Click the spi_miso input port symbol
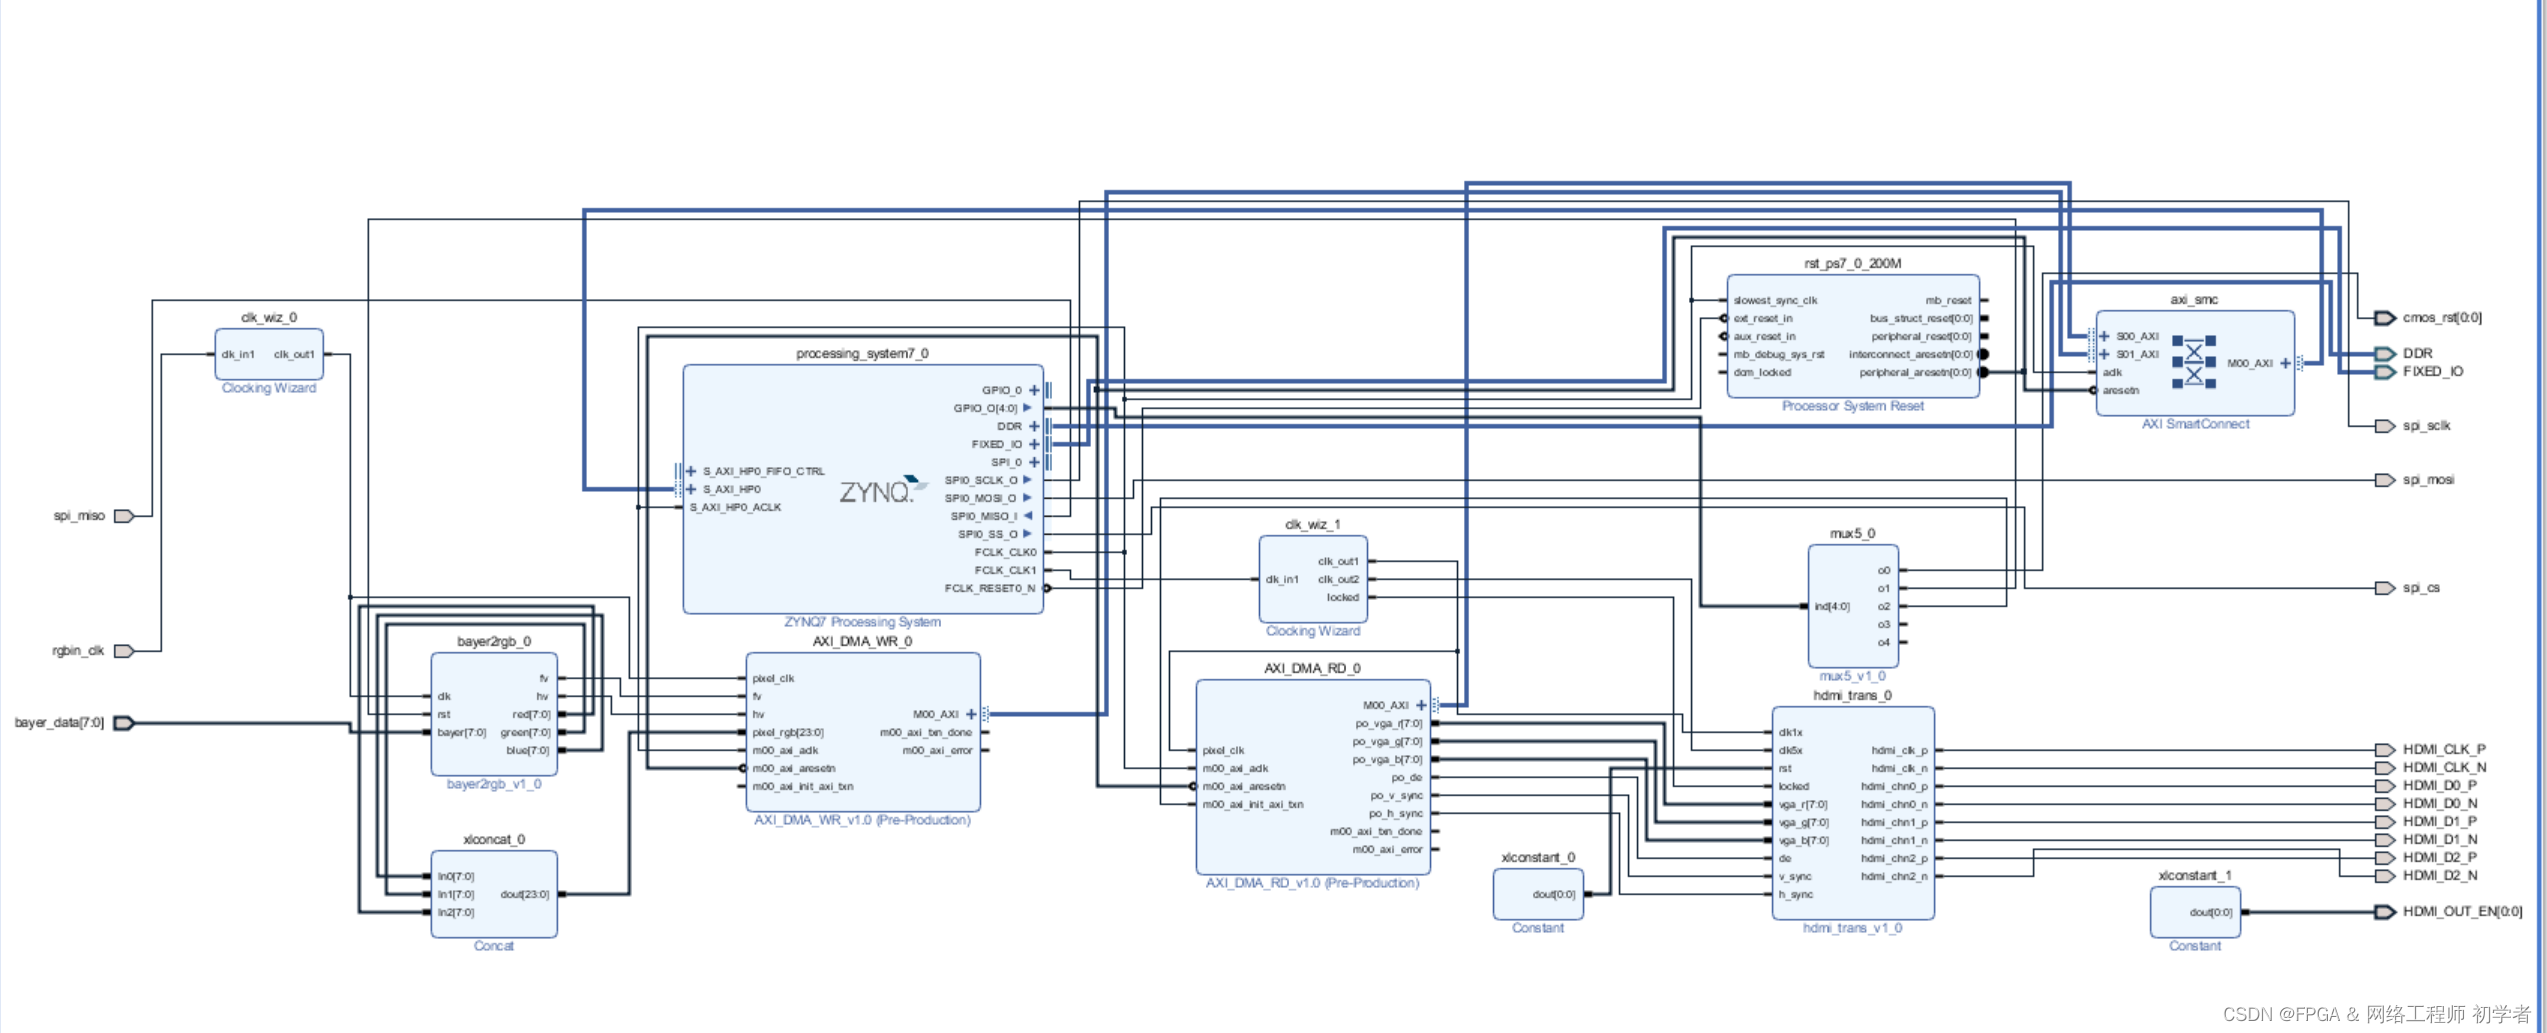Image resolution: width=2547 pixels, height=1033 pixels. click(124, 516)
